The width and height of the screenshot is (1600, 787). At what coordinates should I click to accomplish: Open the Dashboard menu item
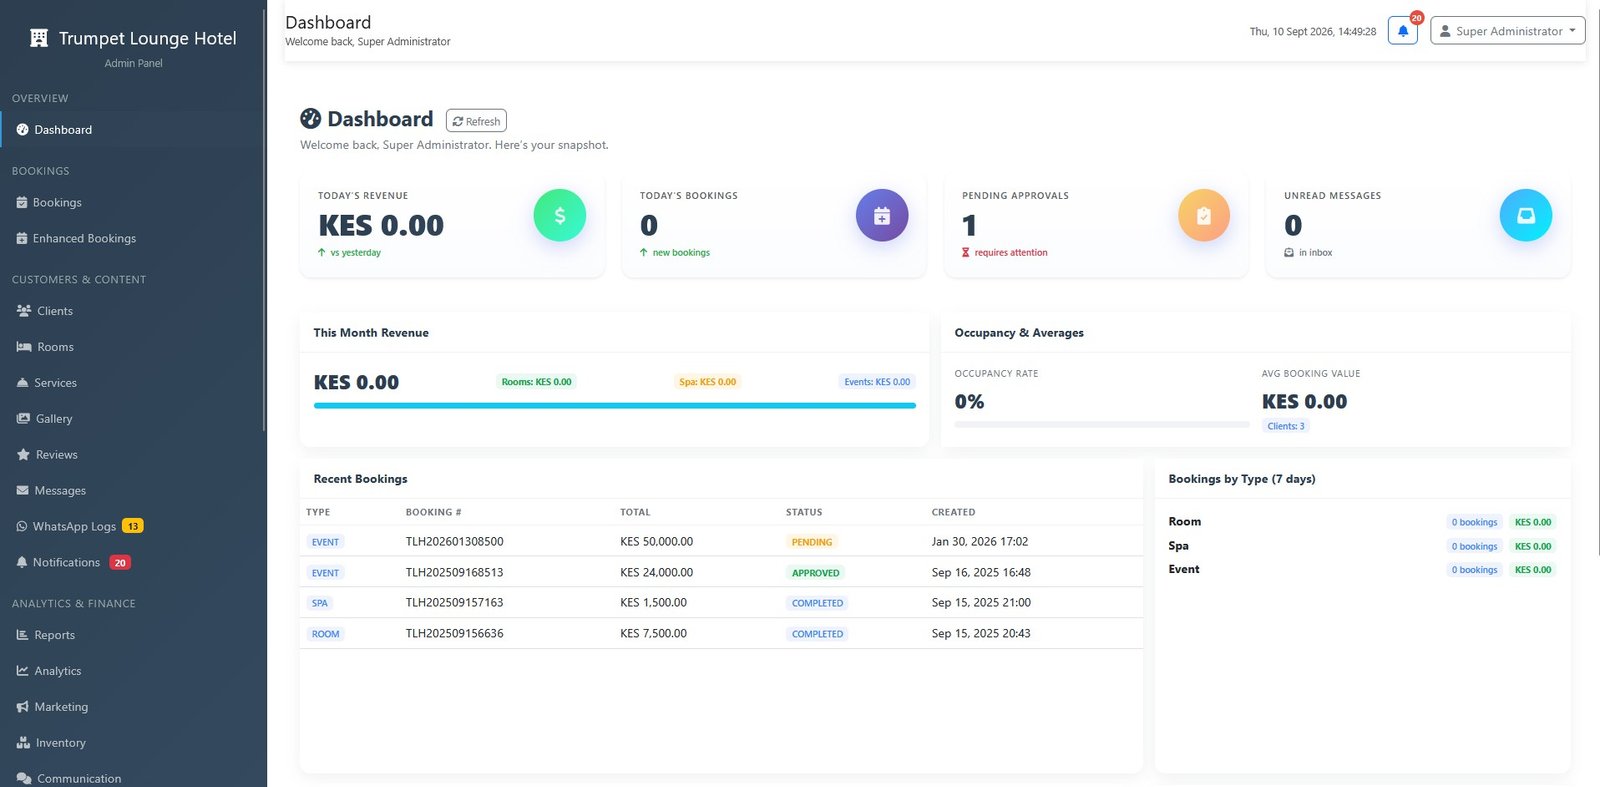[133, 130]
